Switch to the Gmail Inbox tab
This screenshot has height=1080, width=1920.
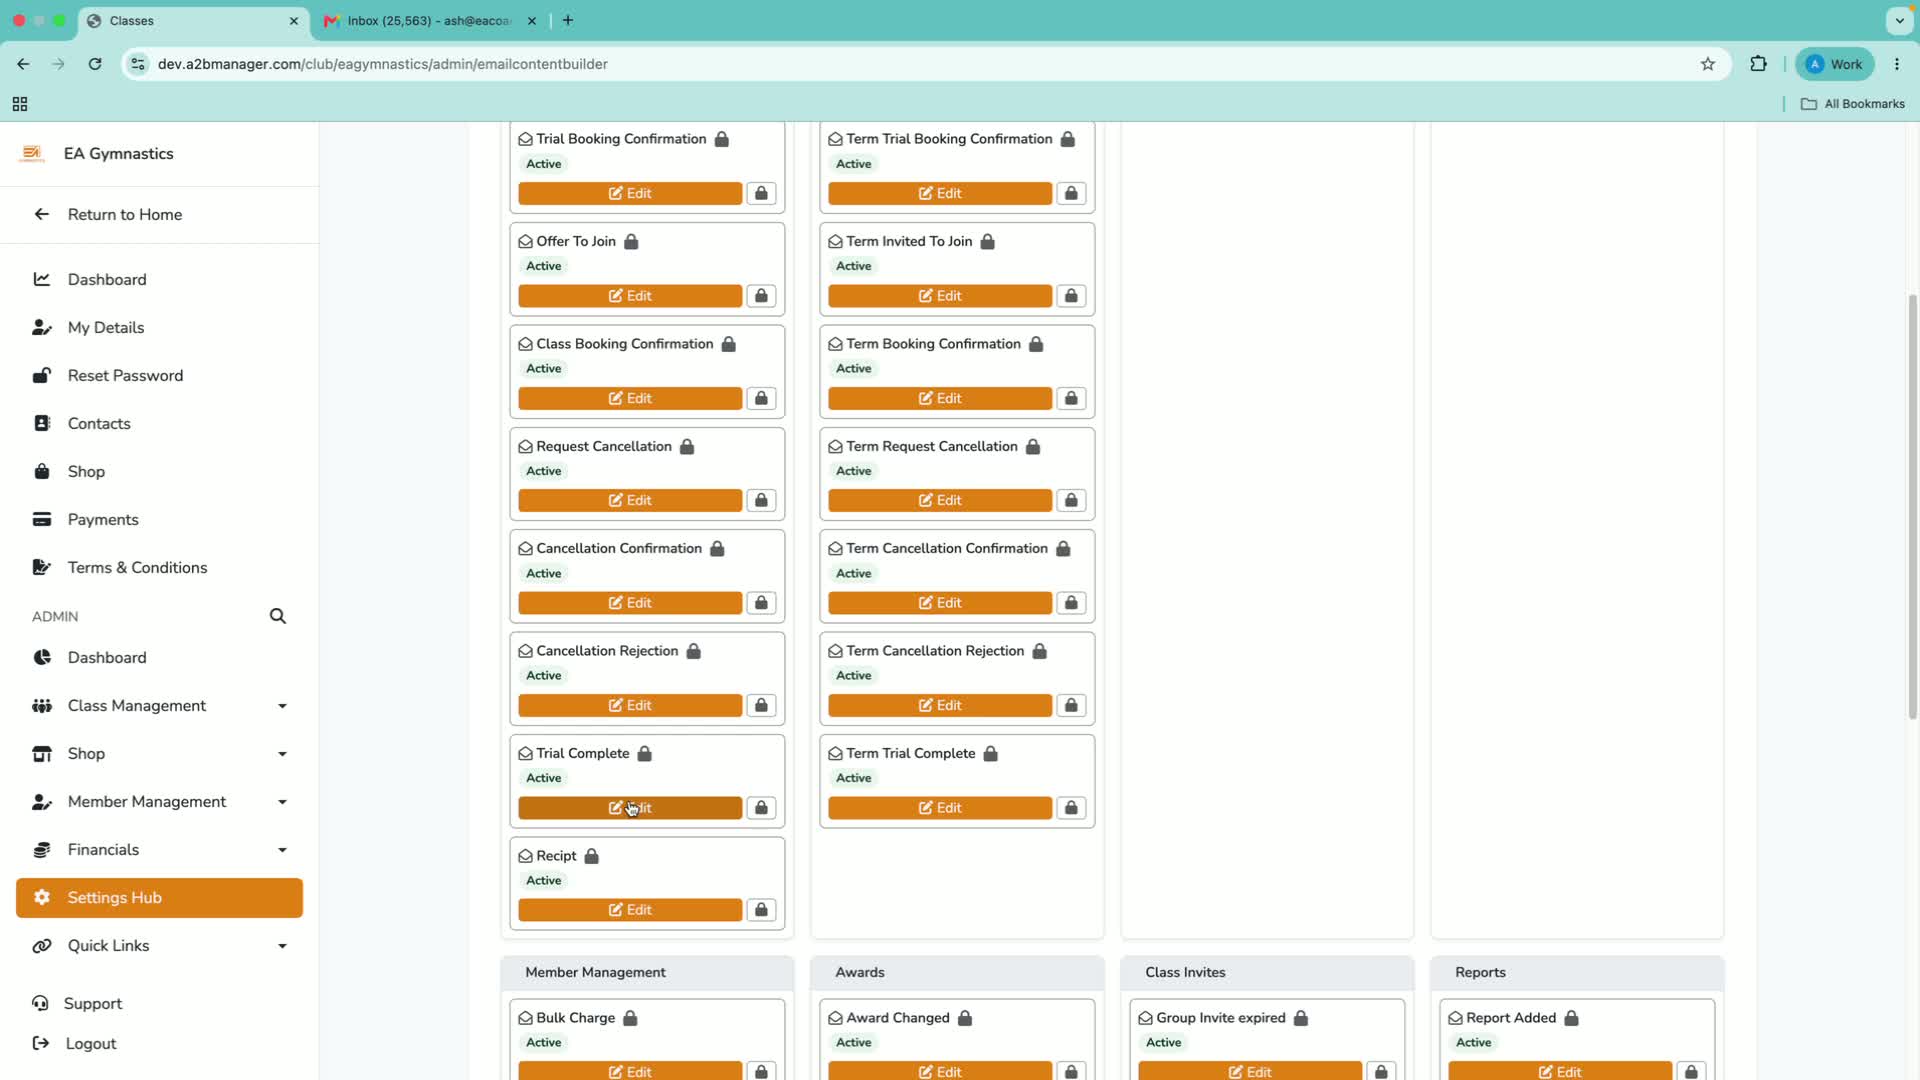click(x=430, y=21)
